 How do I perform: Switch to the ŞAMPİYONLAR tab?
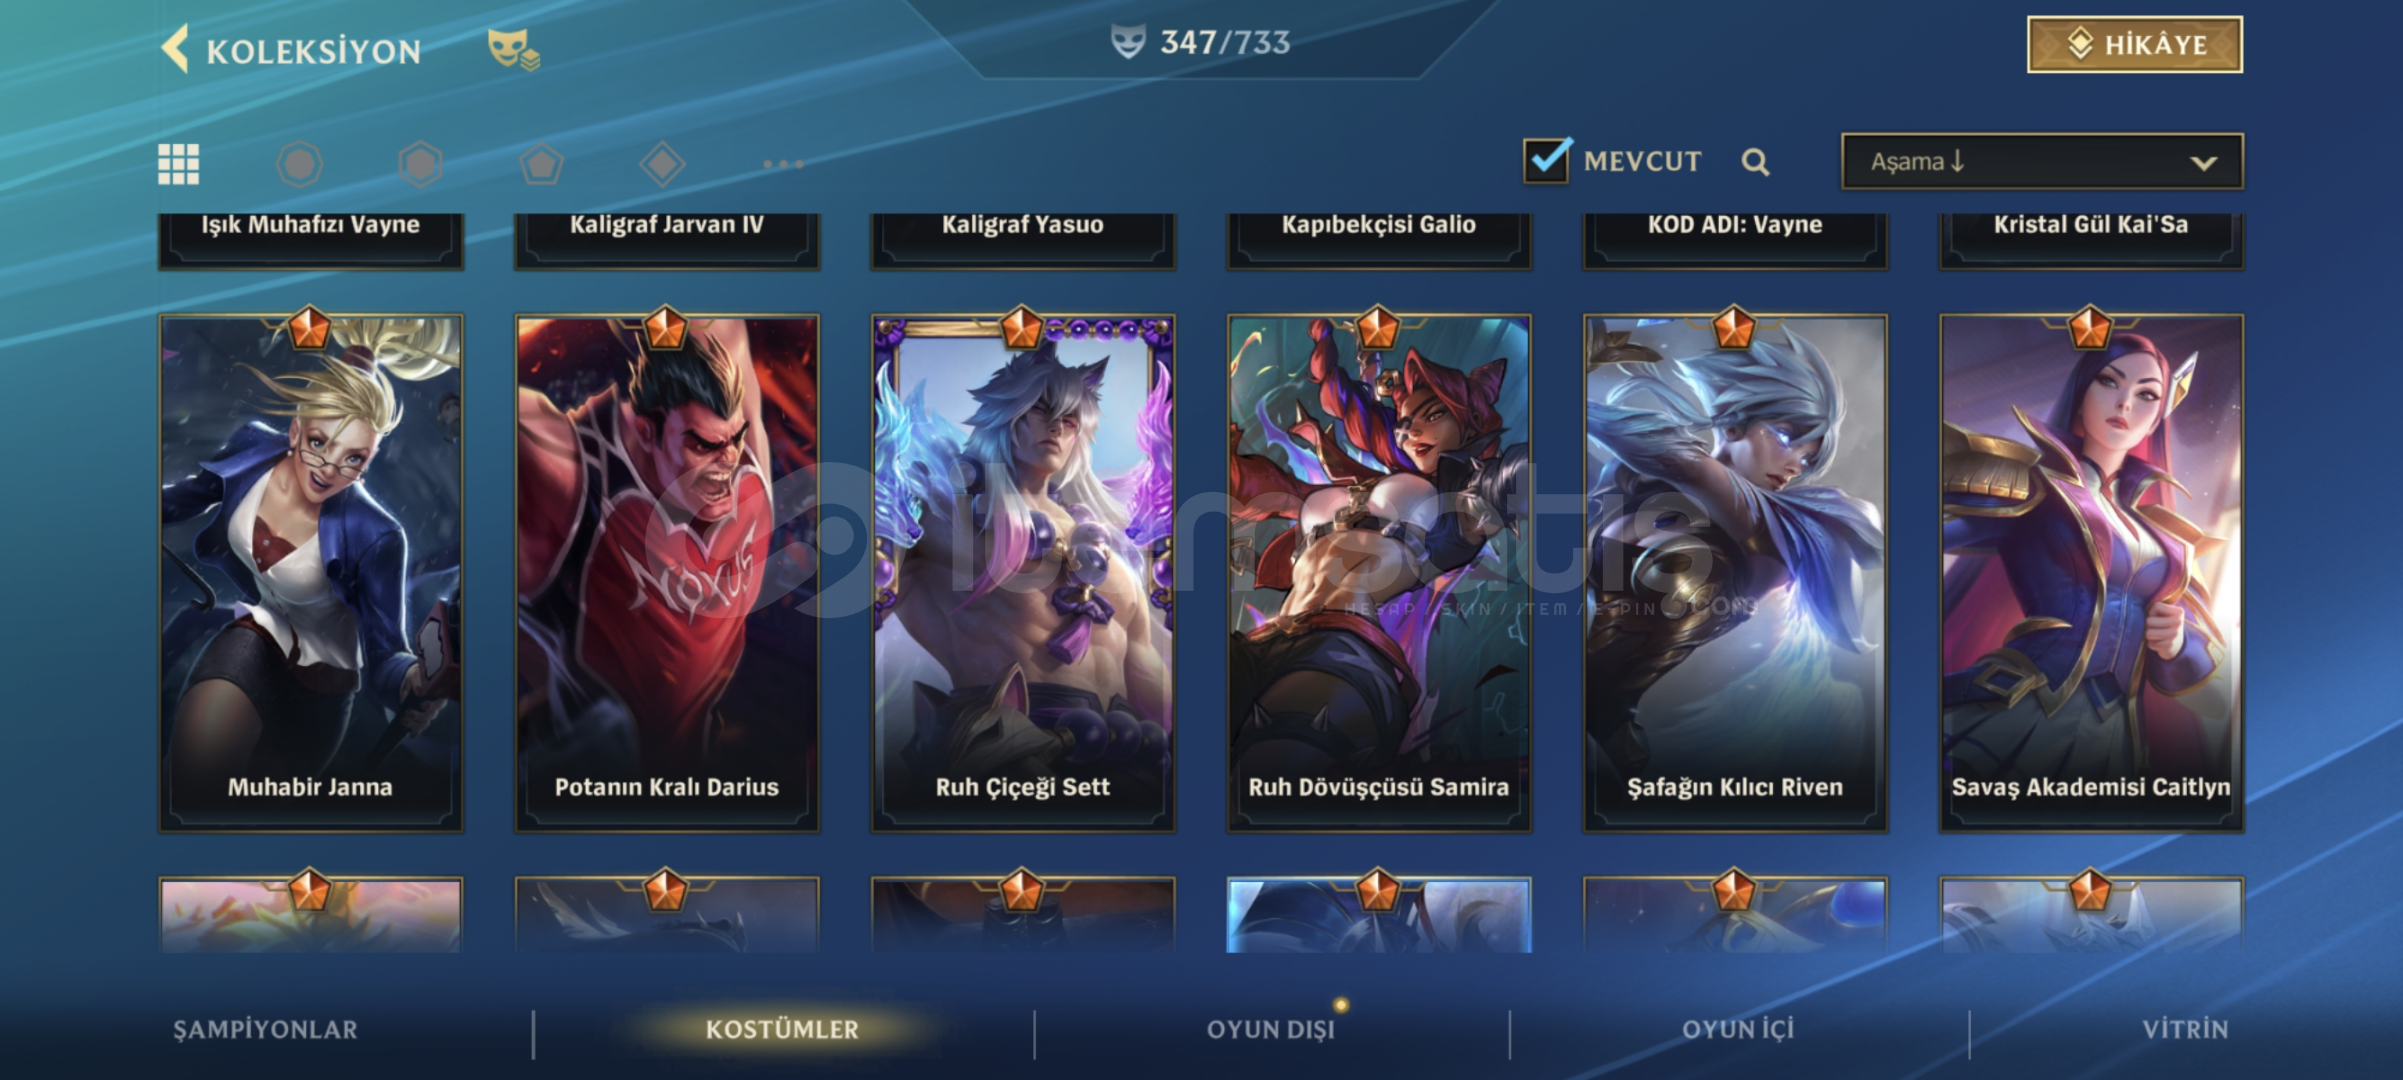click(x=265, y=1030)
